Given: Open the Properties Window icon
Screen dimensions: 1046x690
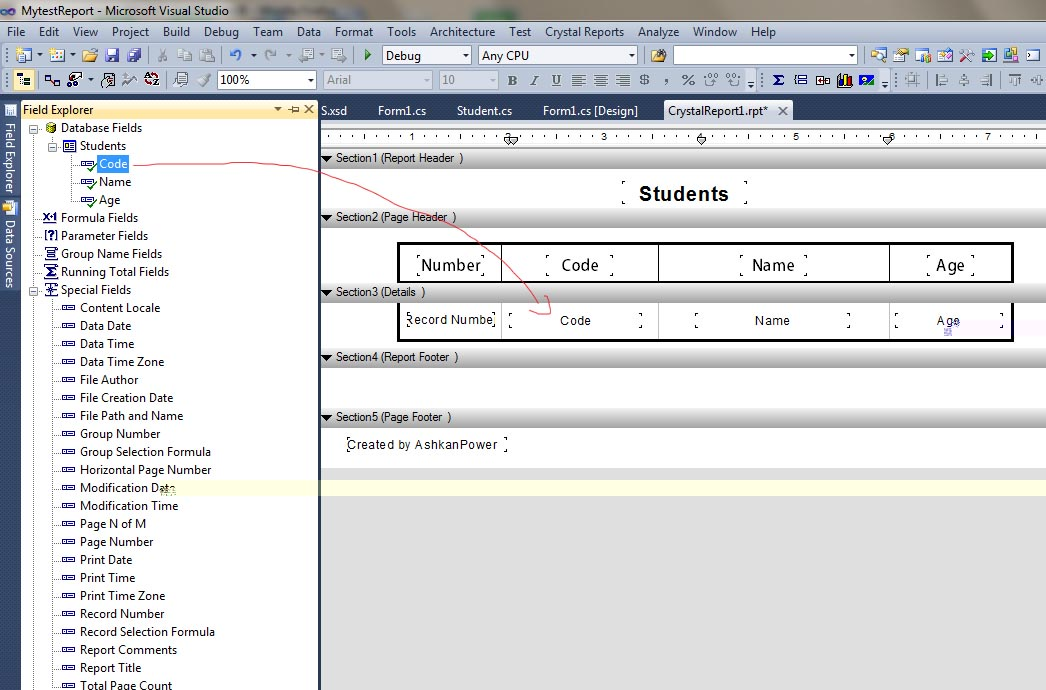Looking at the screenshot, I should 901,55.
